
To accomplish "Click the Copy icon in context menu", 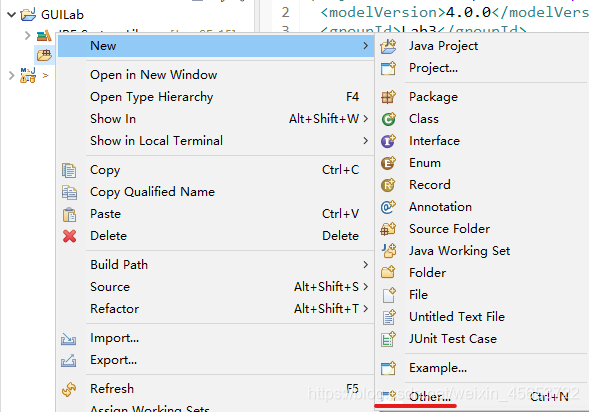I will (x=69, y=170).
